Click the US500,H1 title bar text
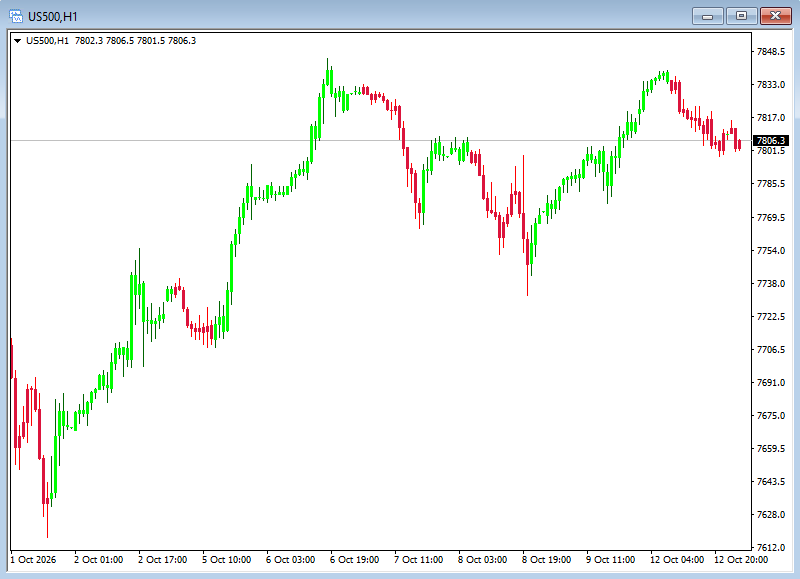 [x=53, y=17]
